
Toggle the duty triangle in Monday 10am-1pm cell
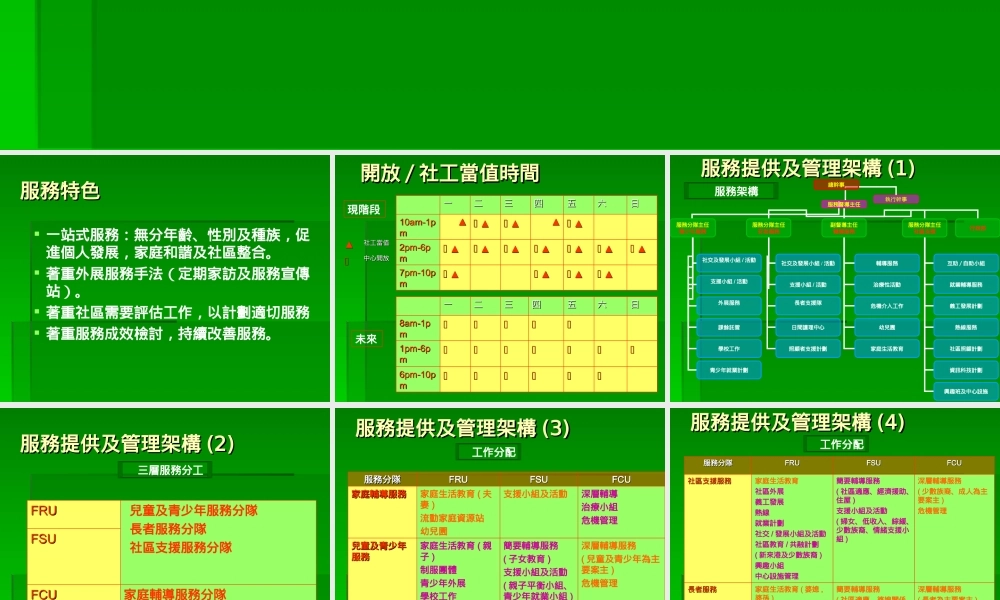(462, 223)
